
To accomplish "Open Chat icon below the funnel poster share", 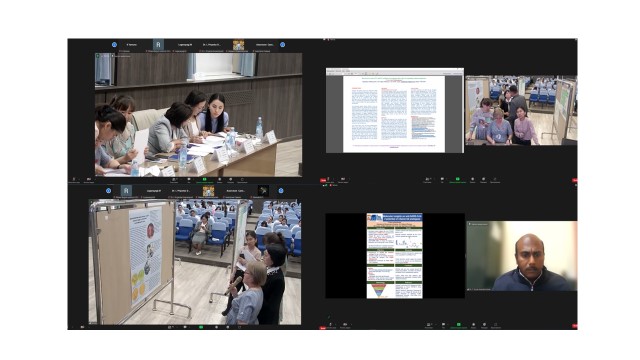I will click(443, 325).
